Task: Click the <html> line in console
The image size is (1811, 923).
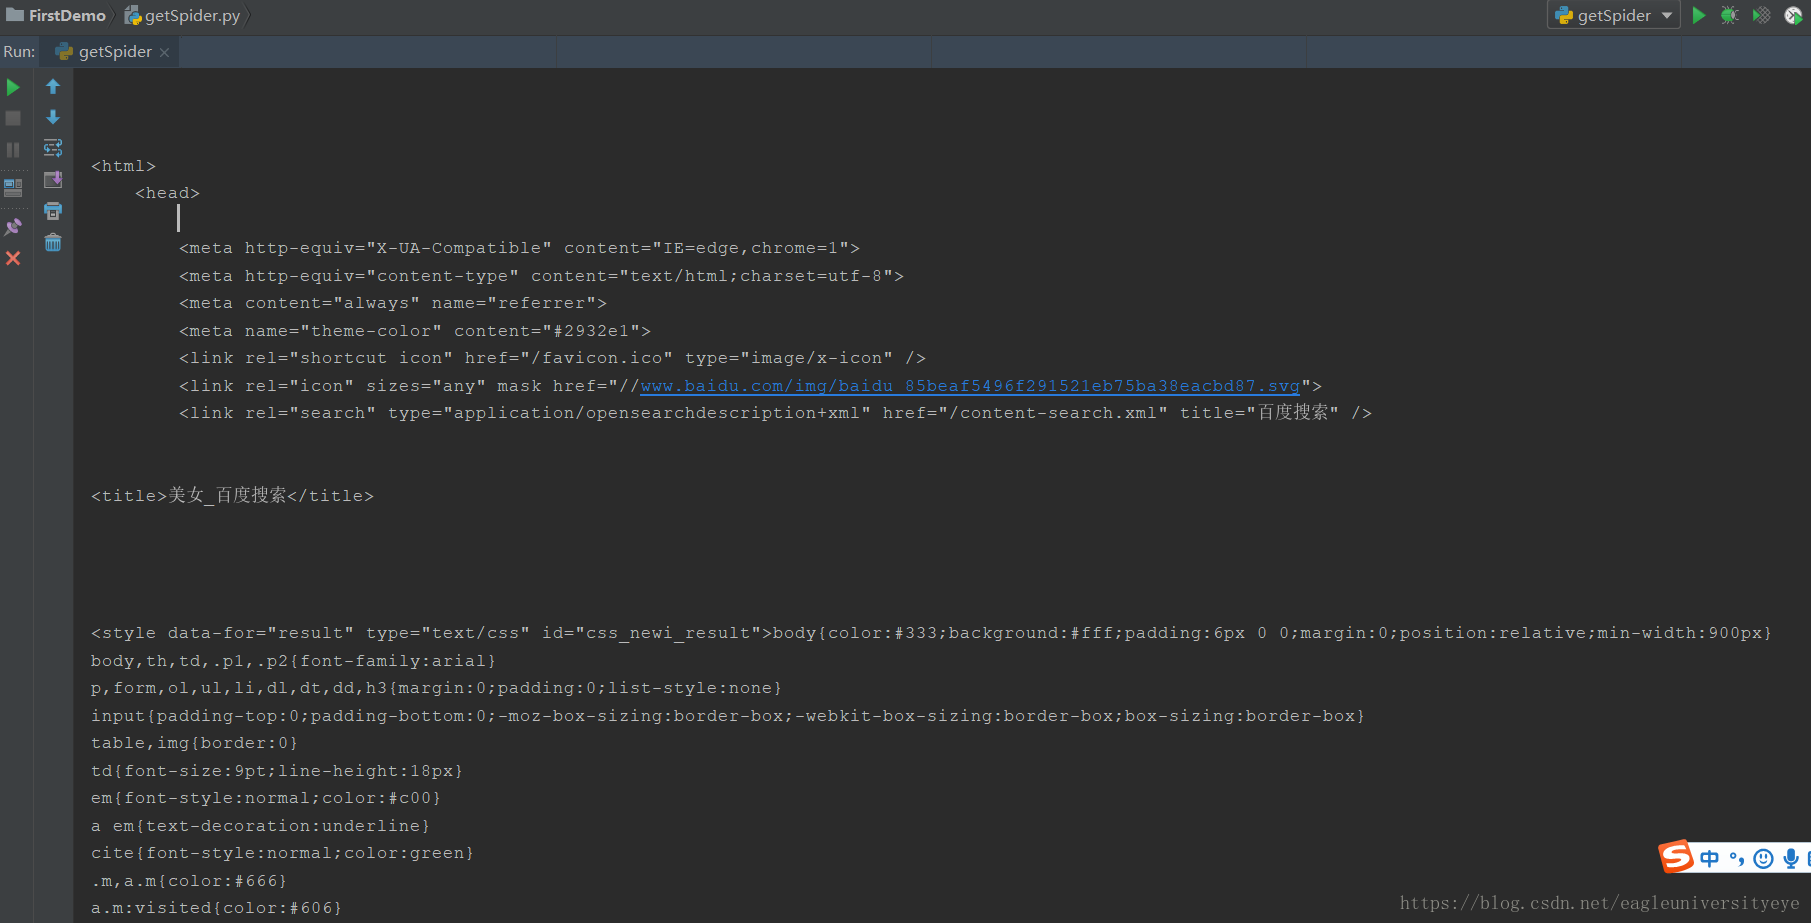Action: pyautogui.click(x=123, y=166)
